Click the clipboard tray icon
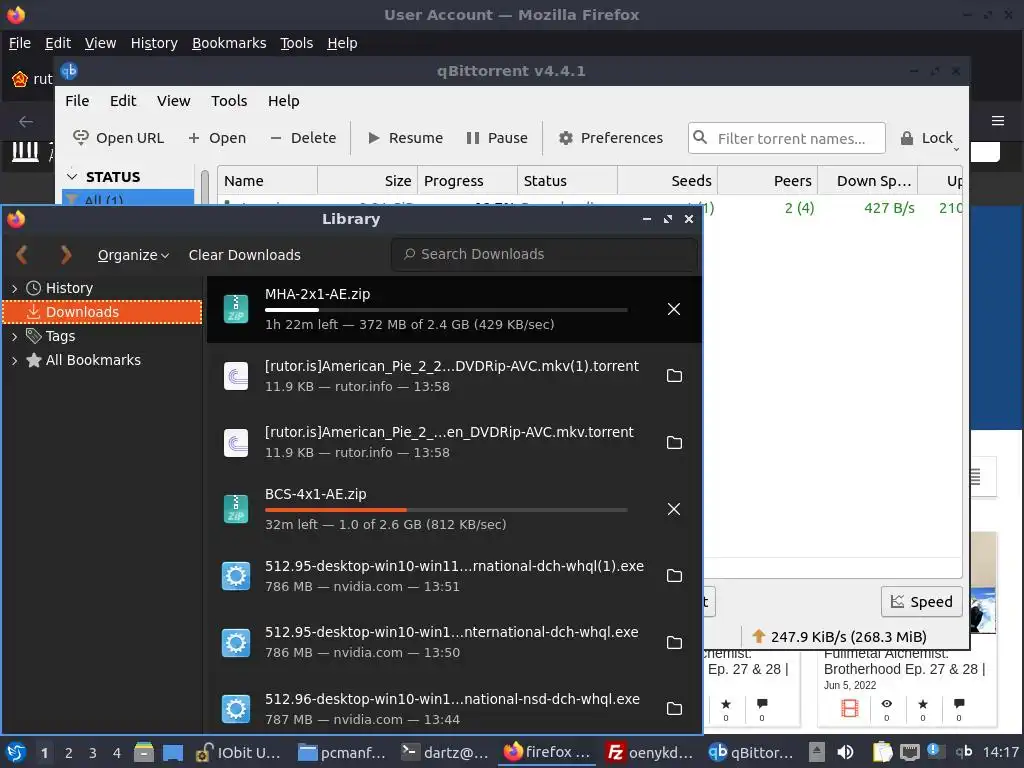The image size is (1024, 768). pos(882,752)
